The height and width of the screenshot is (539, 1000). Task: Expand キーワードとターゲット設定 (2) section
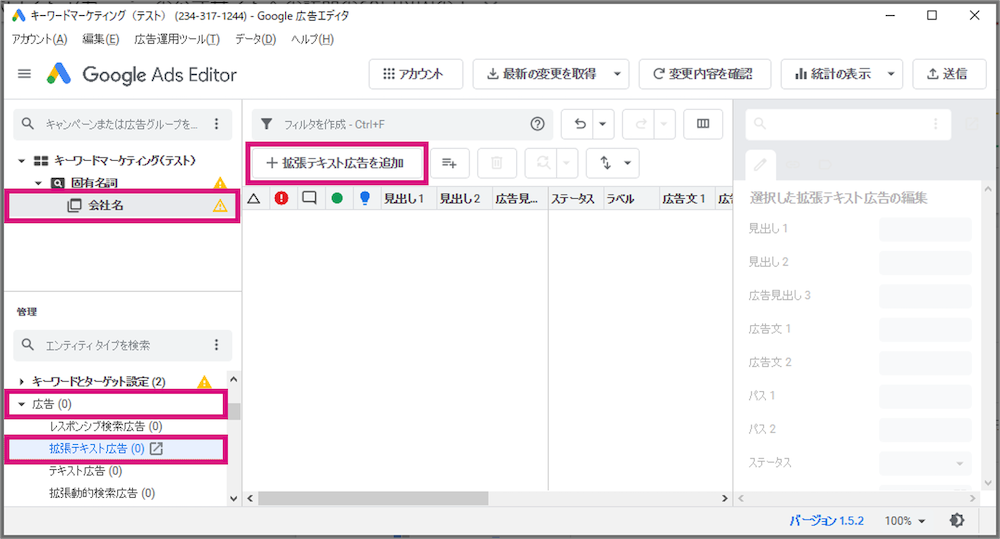pyautogui.click(x=22, y=381)
